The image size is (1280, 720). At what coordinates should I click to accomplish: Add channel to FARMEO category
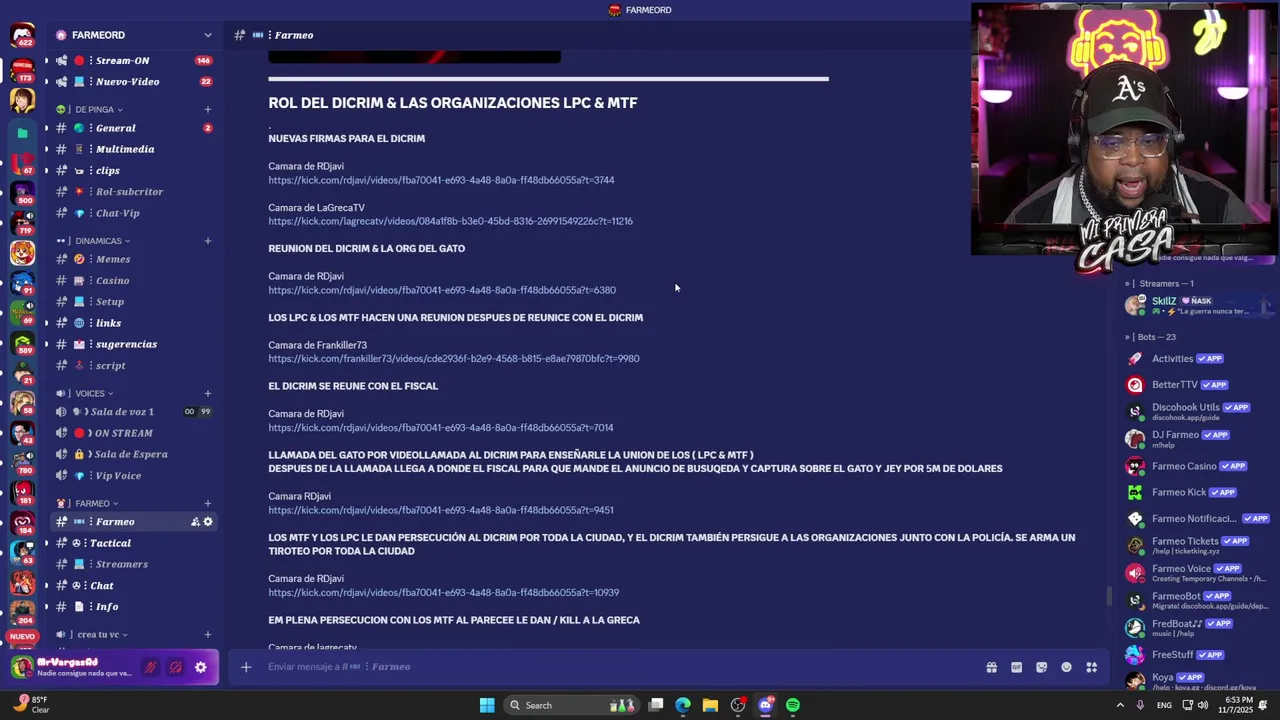pos(208,504)
